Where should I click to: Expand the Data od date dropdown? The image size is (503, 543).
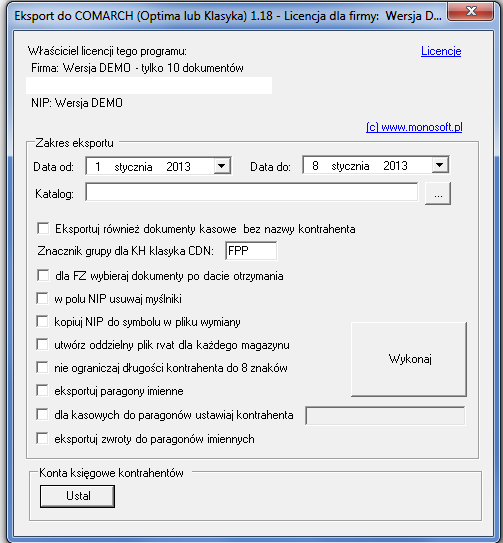click(x=222, y=166)
